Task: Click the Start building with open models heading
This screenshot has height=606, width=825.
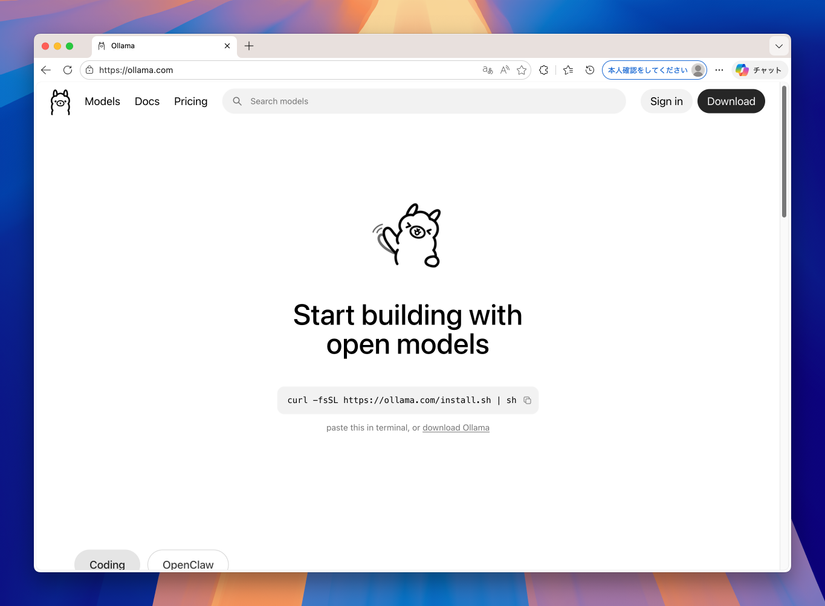Action: coord(407,330)
